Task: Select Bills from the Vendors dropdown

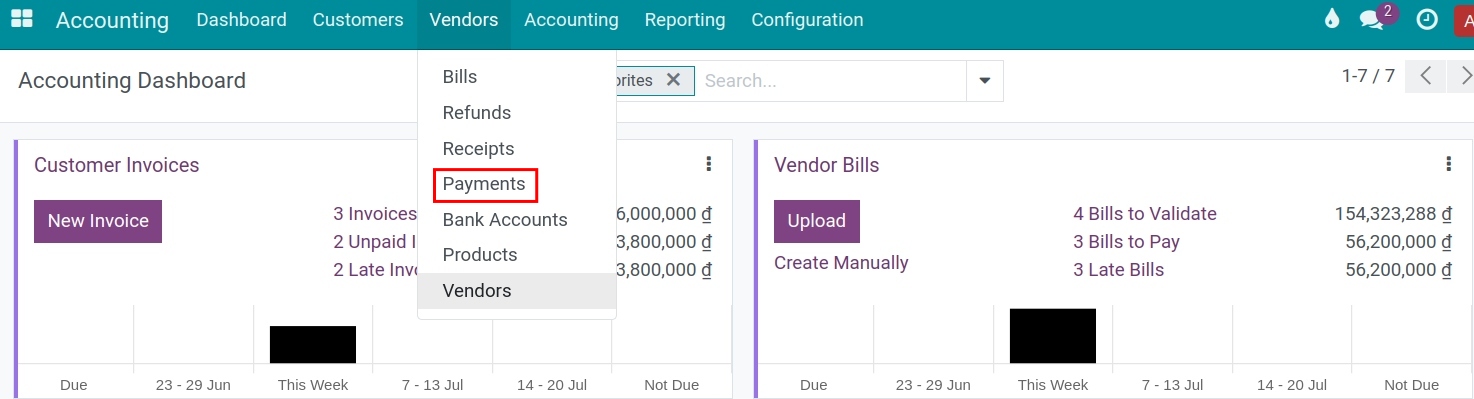Action: pos(517,77)
